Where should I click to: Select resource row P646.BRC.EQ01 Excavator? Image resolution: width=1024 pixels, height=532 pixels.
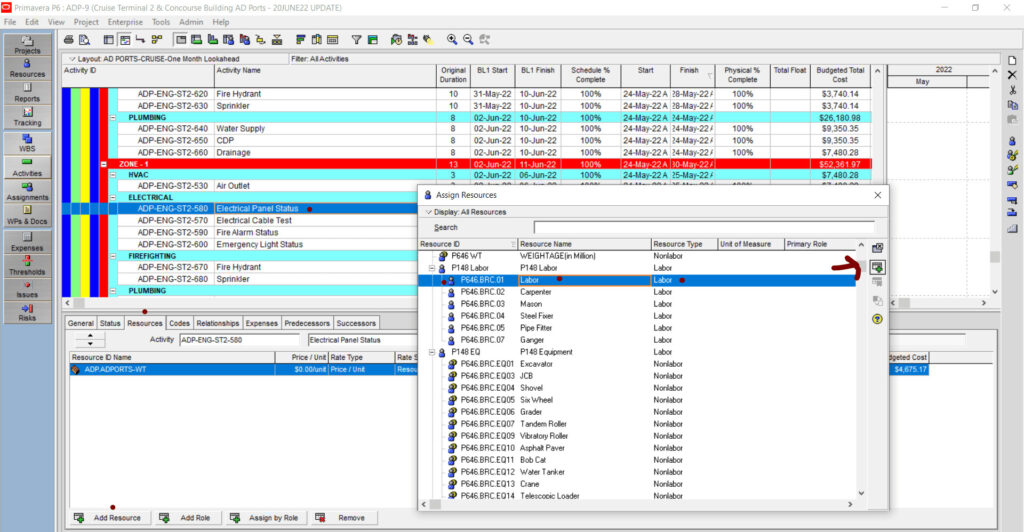click(637, 364)
